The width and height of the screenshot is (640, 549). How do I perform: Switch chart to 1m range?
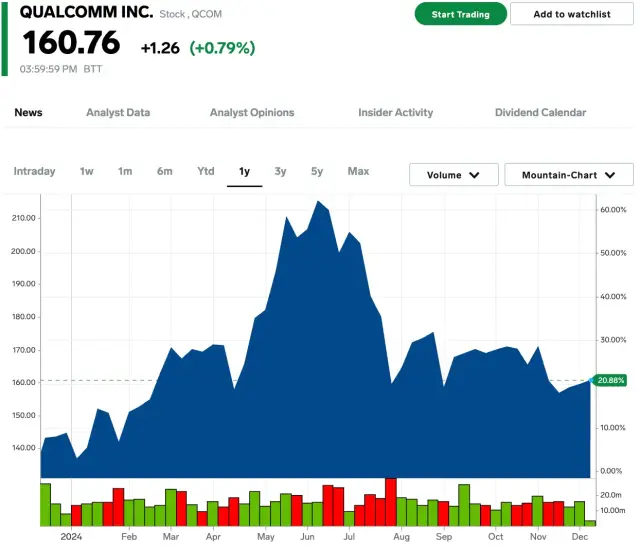125,172
